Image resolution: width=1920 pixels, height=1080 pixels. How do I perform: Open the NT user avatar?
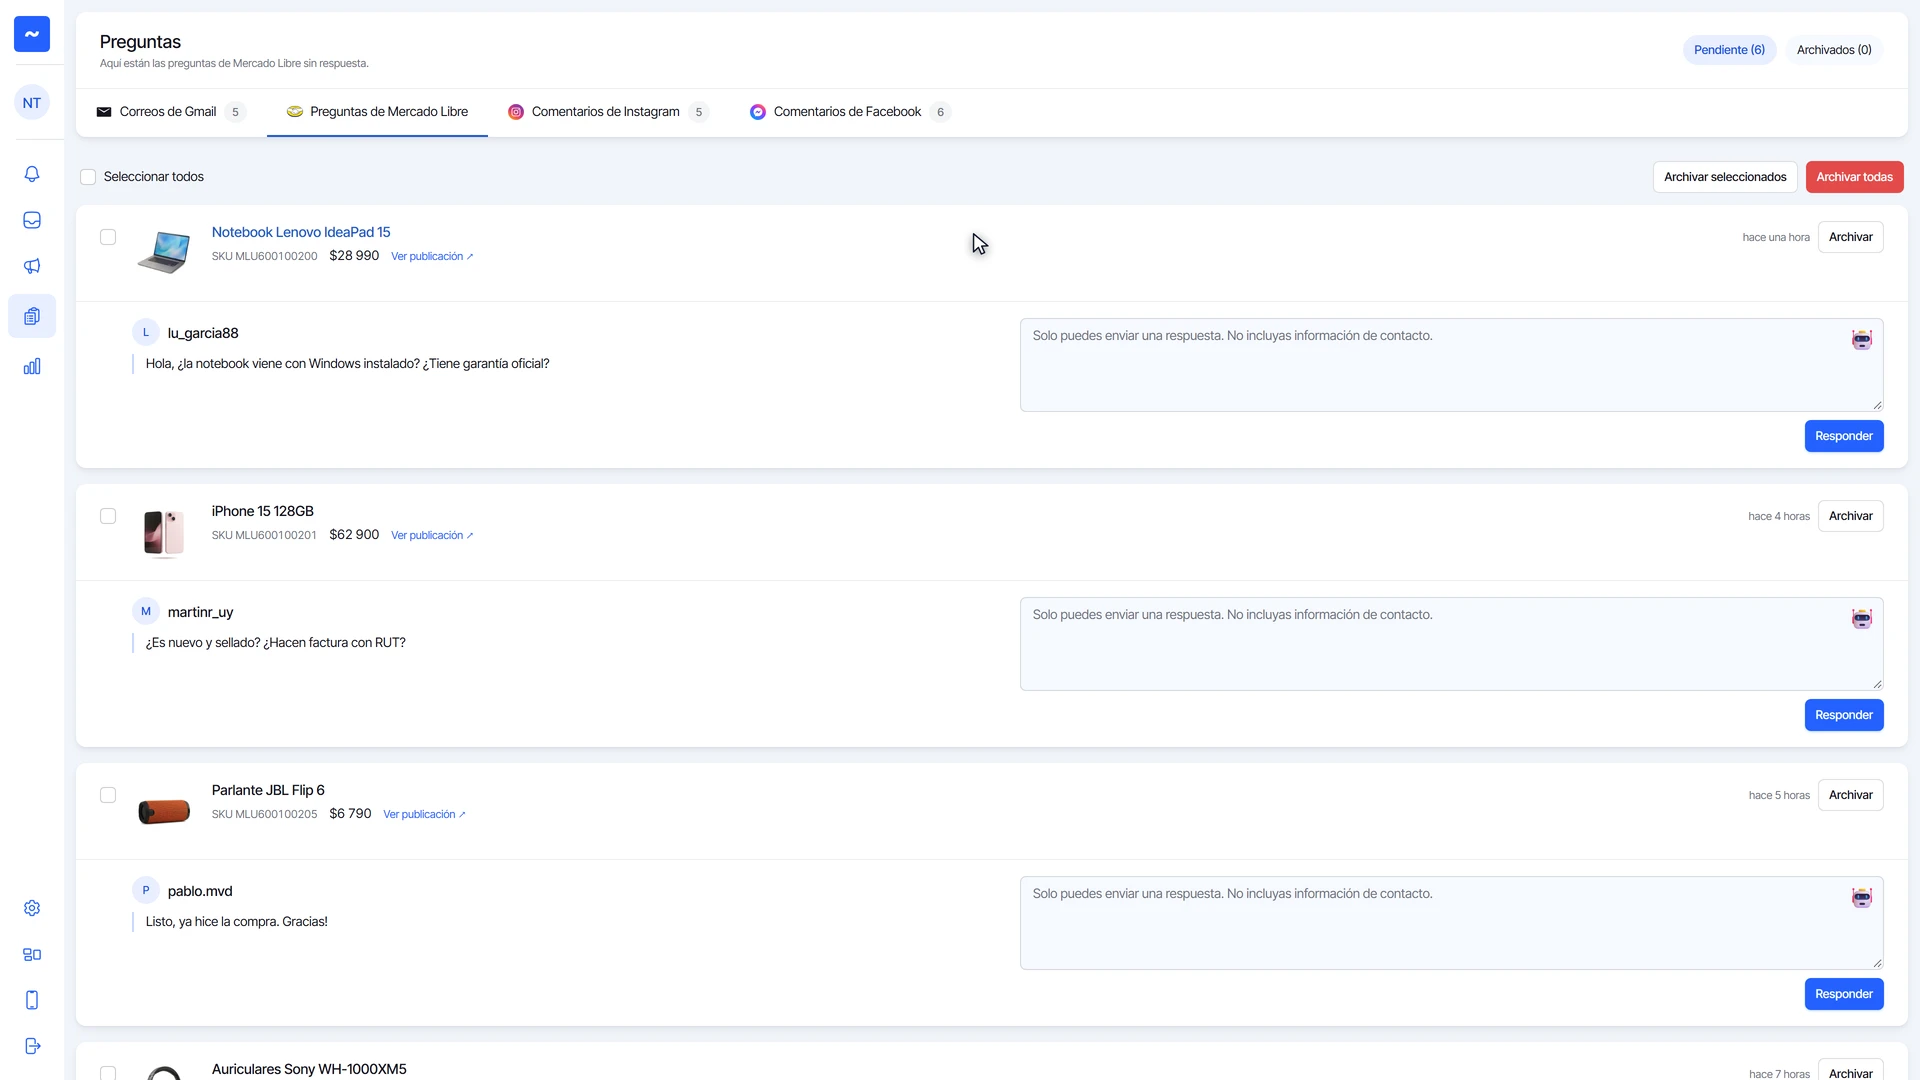[x=32, y=103]
